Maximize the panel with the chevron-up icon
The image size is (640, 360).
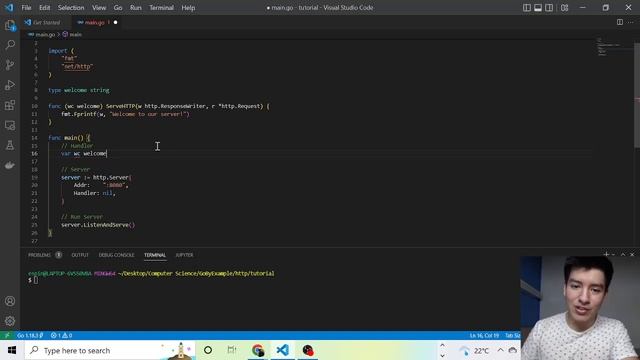(623, 254)
